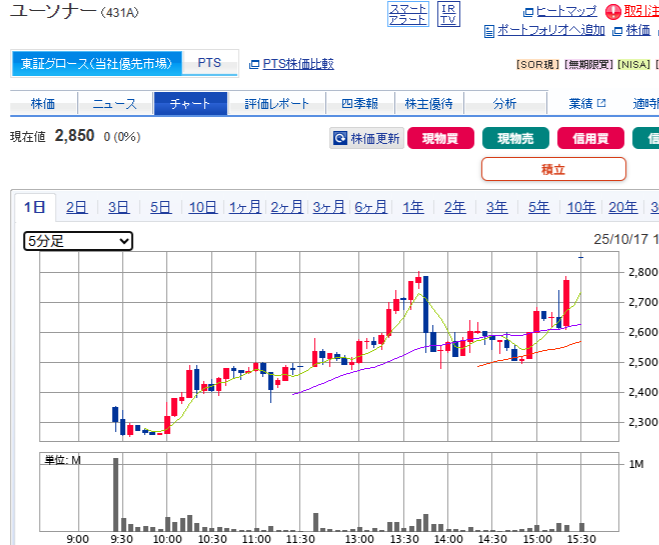This screenshot has width=659, height=545.
Task: Click the tall 9:30 volume bar
Action: (x=116, y=493)
